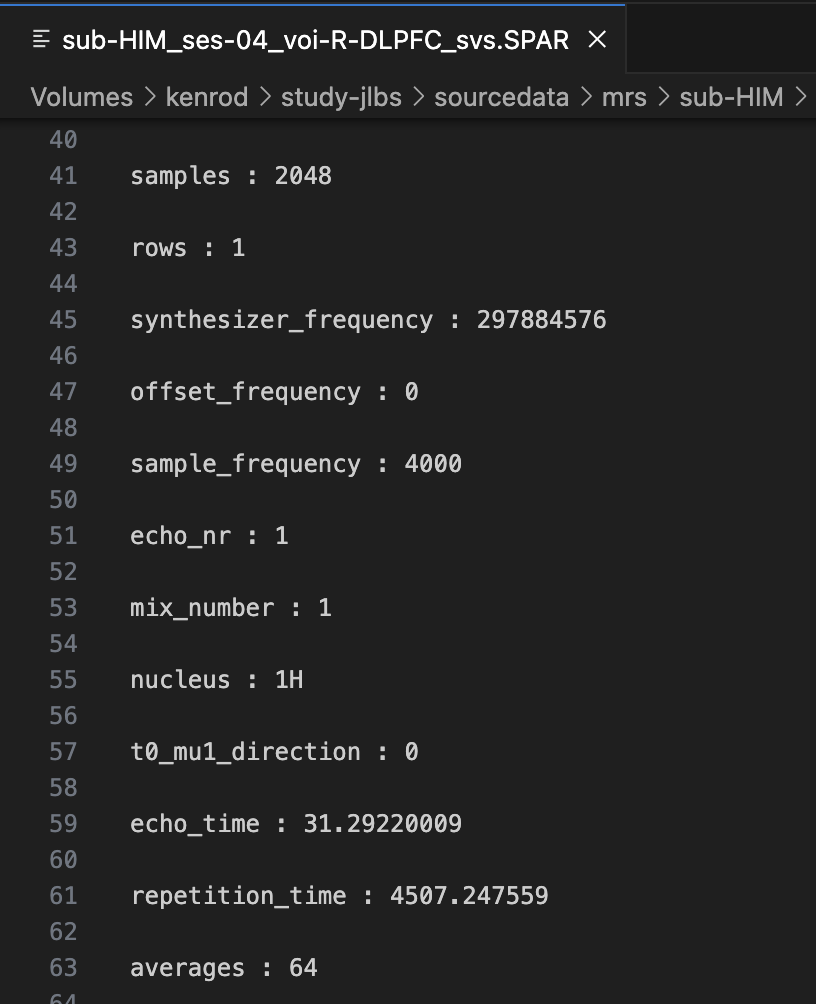Click line number 55 in the gutter

(63, 680)
